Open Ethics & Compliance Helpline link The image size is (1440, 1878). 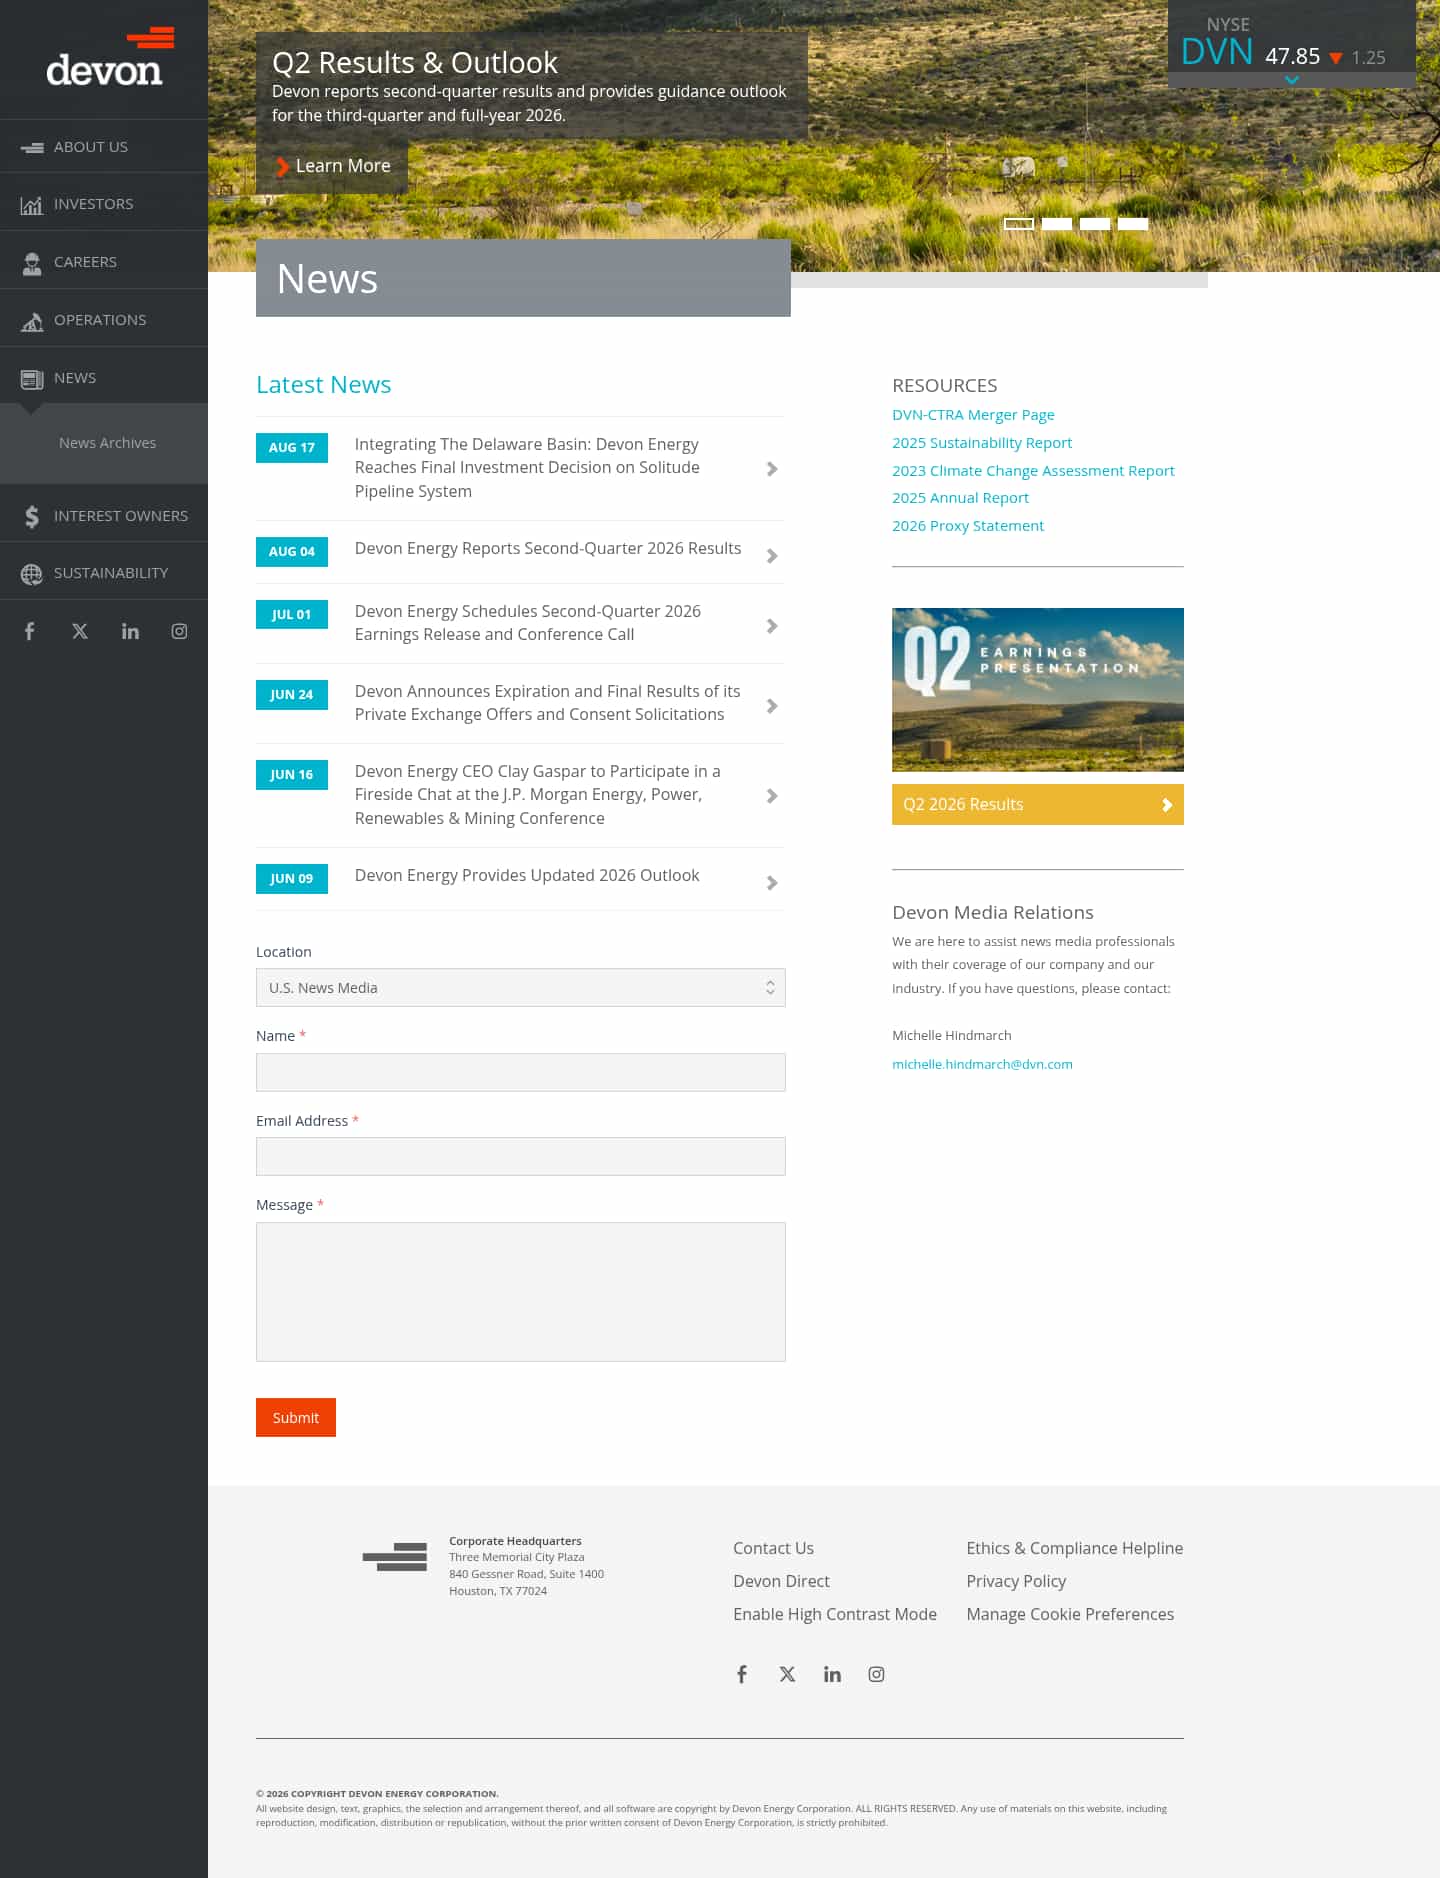1074,1548
